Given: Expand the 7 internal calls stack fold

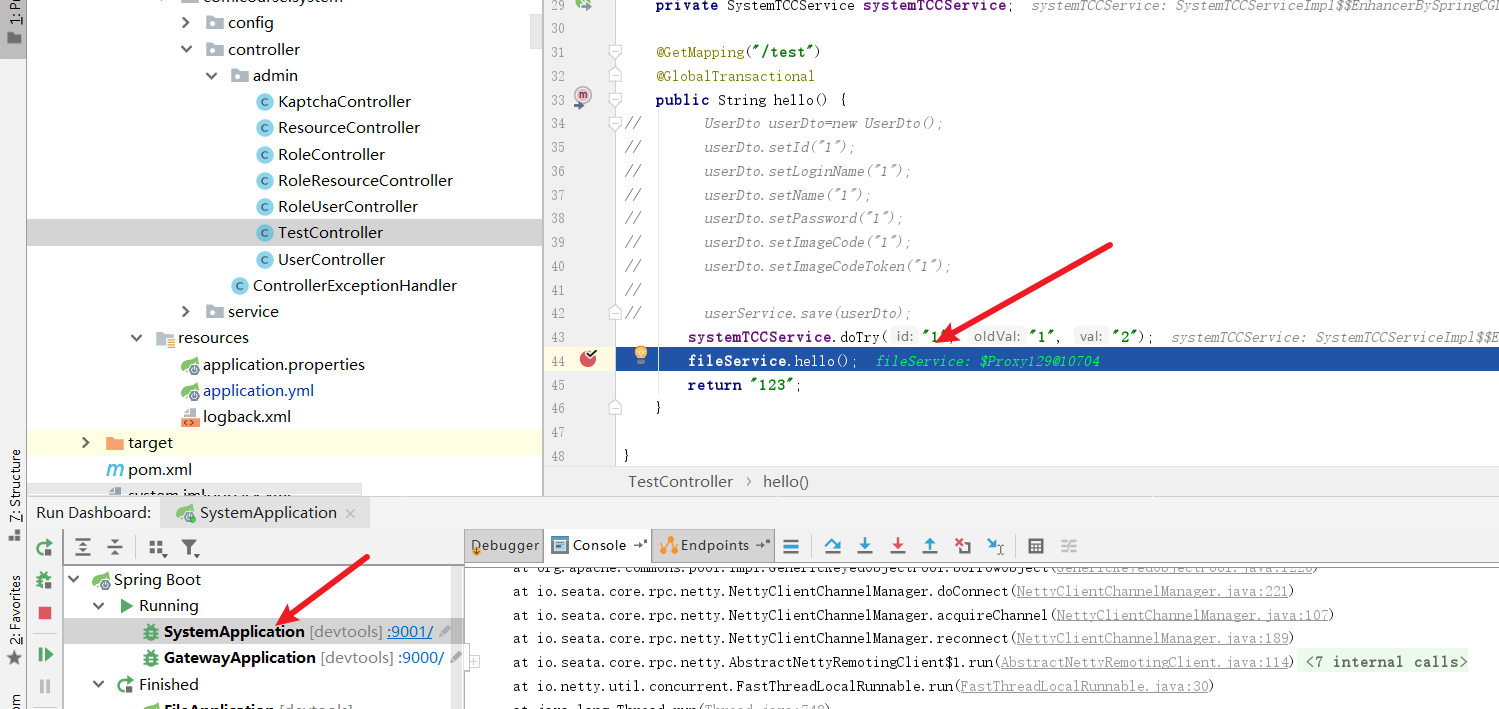Looking at the screenshot, I should point(1384,662).
